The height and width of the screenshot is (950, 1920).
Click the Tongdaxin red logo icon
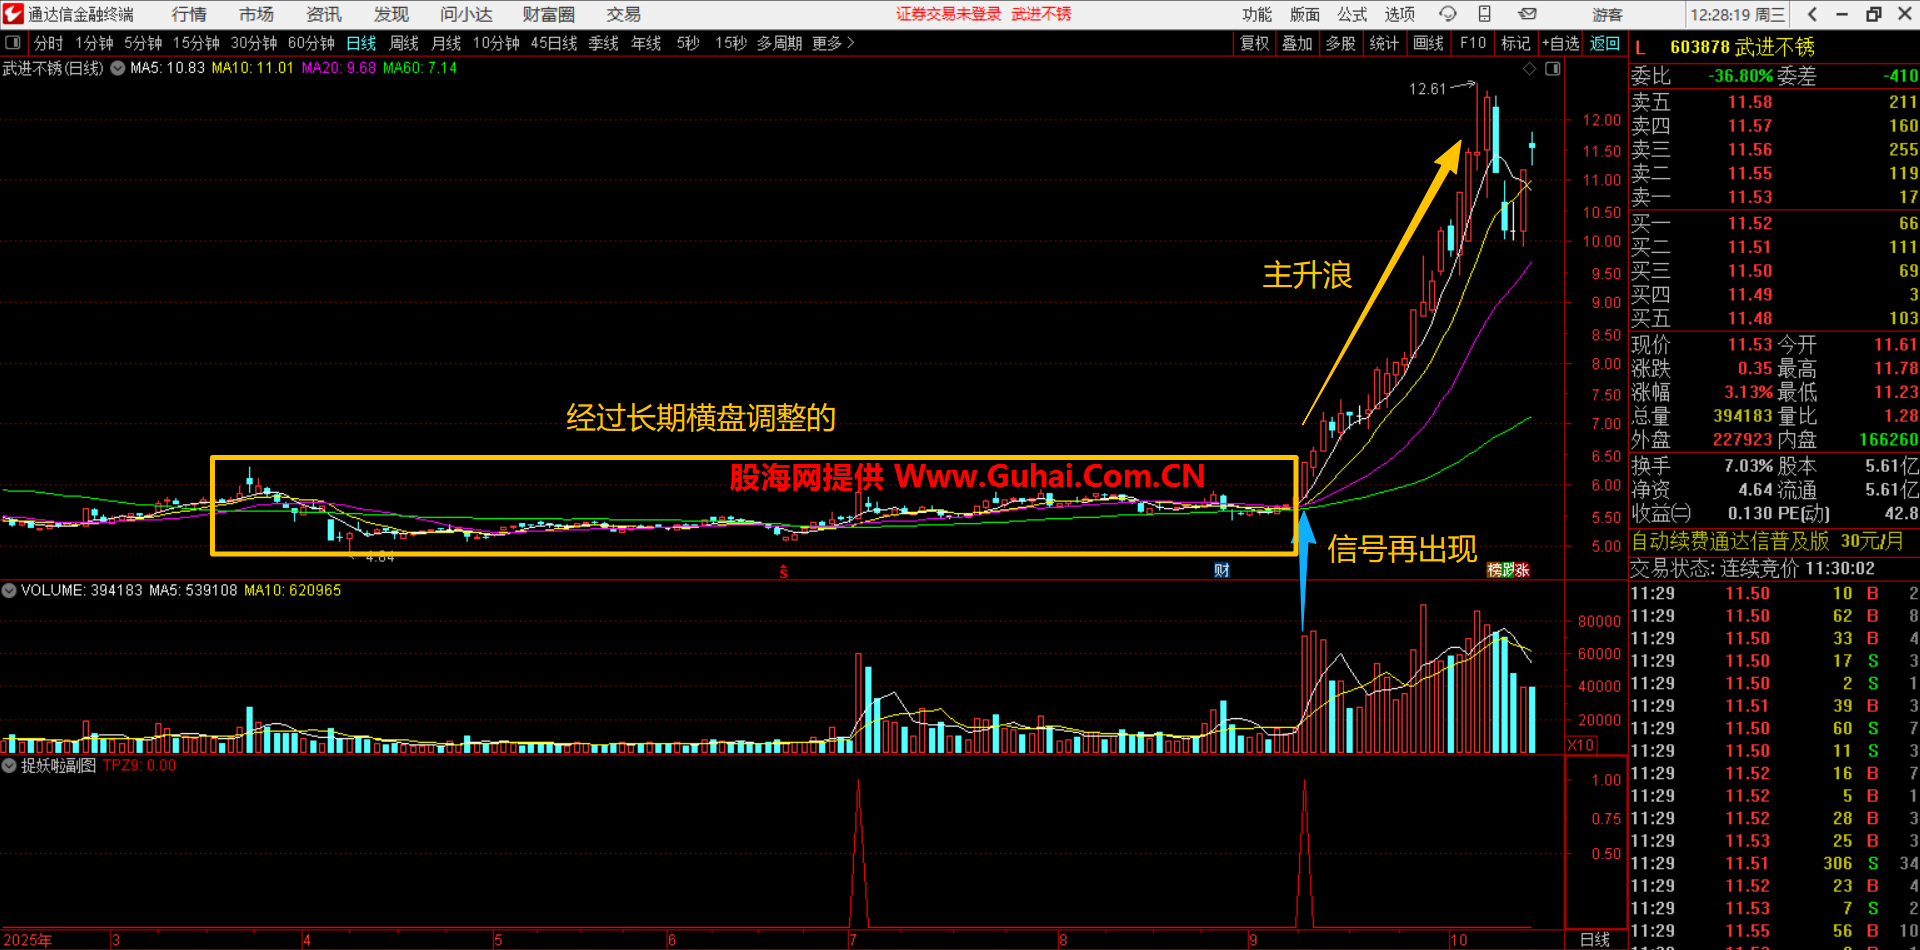pyautogui.click(x=13, y=14)
